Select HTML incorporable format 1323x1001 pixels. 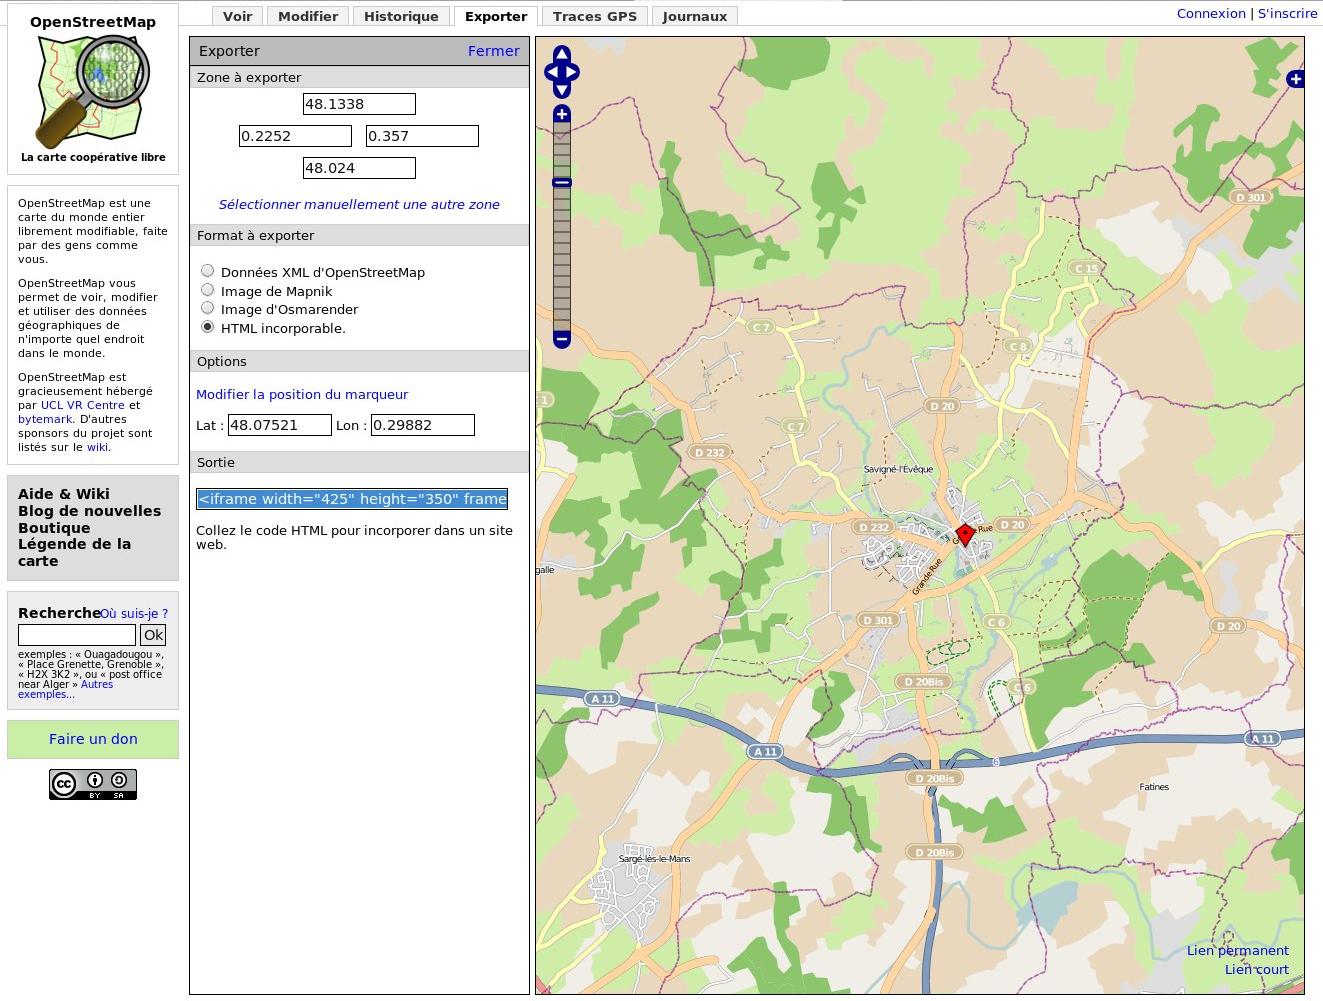pyautogui.click(x=208, y=327)
